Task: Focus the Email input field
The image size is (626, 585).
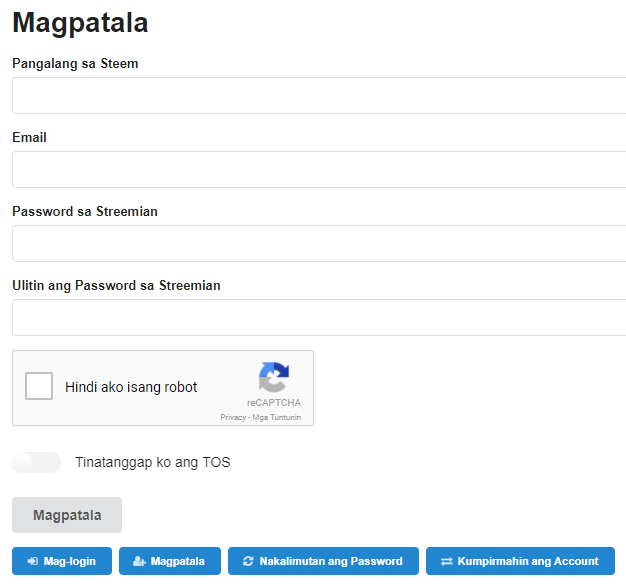Action: click(x=319, y=169)
